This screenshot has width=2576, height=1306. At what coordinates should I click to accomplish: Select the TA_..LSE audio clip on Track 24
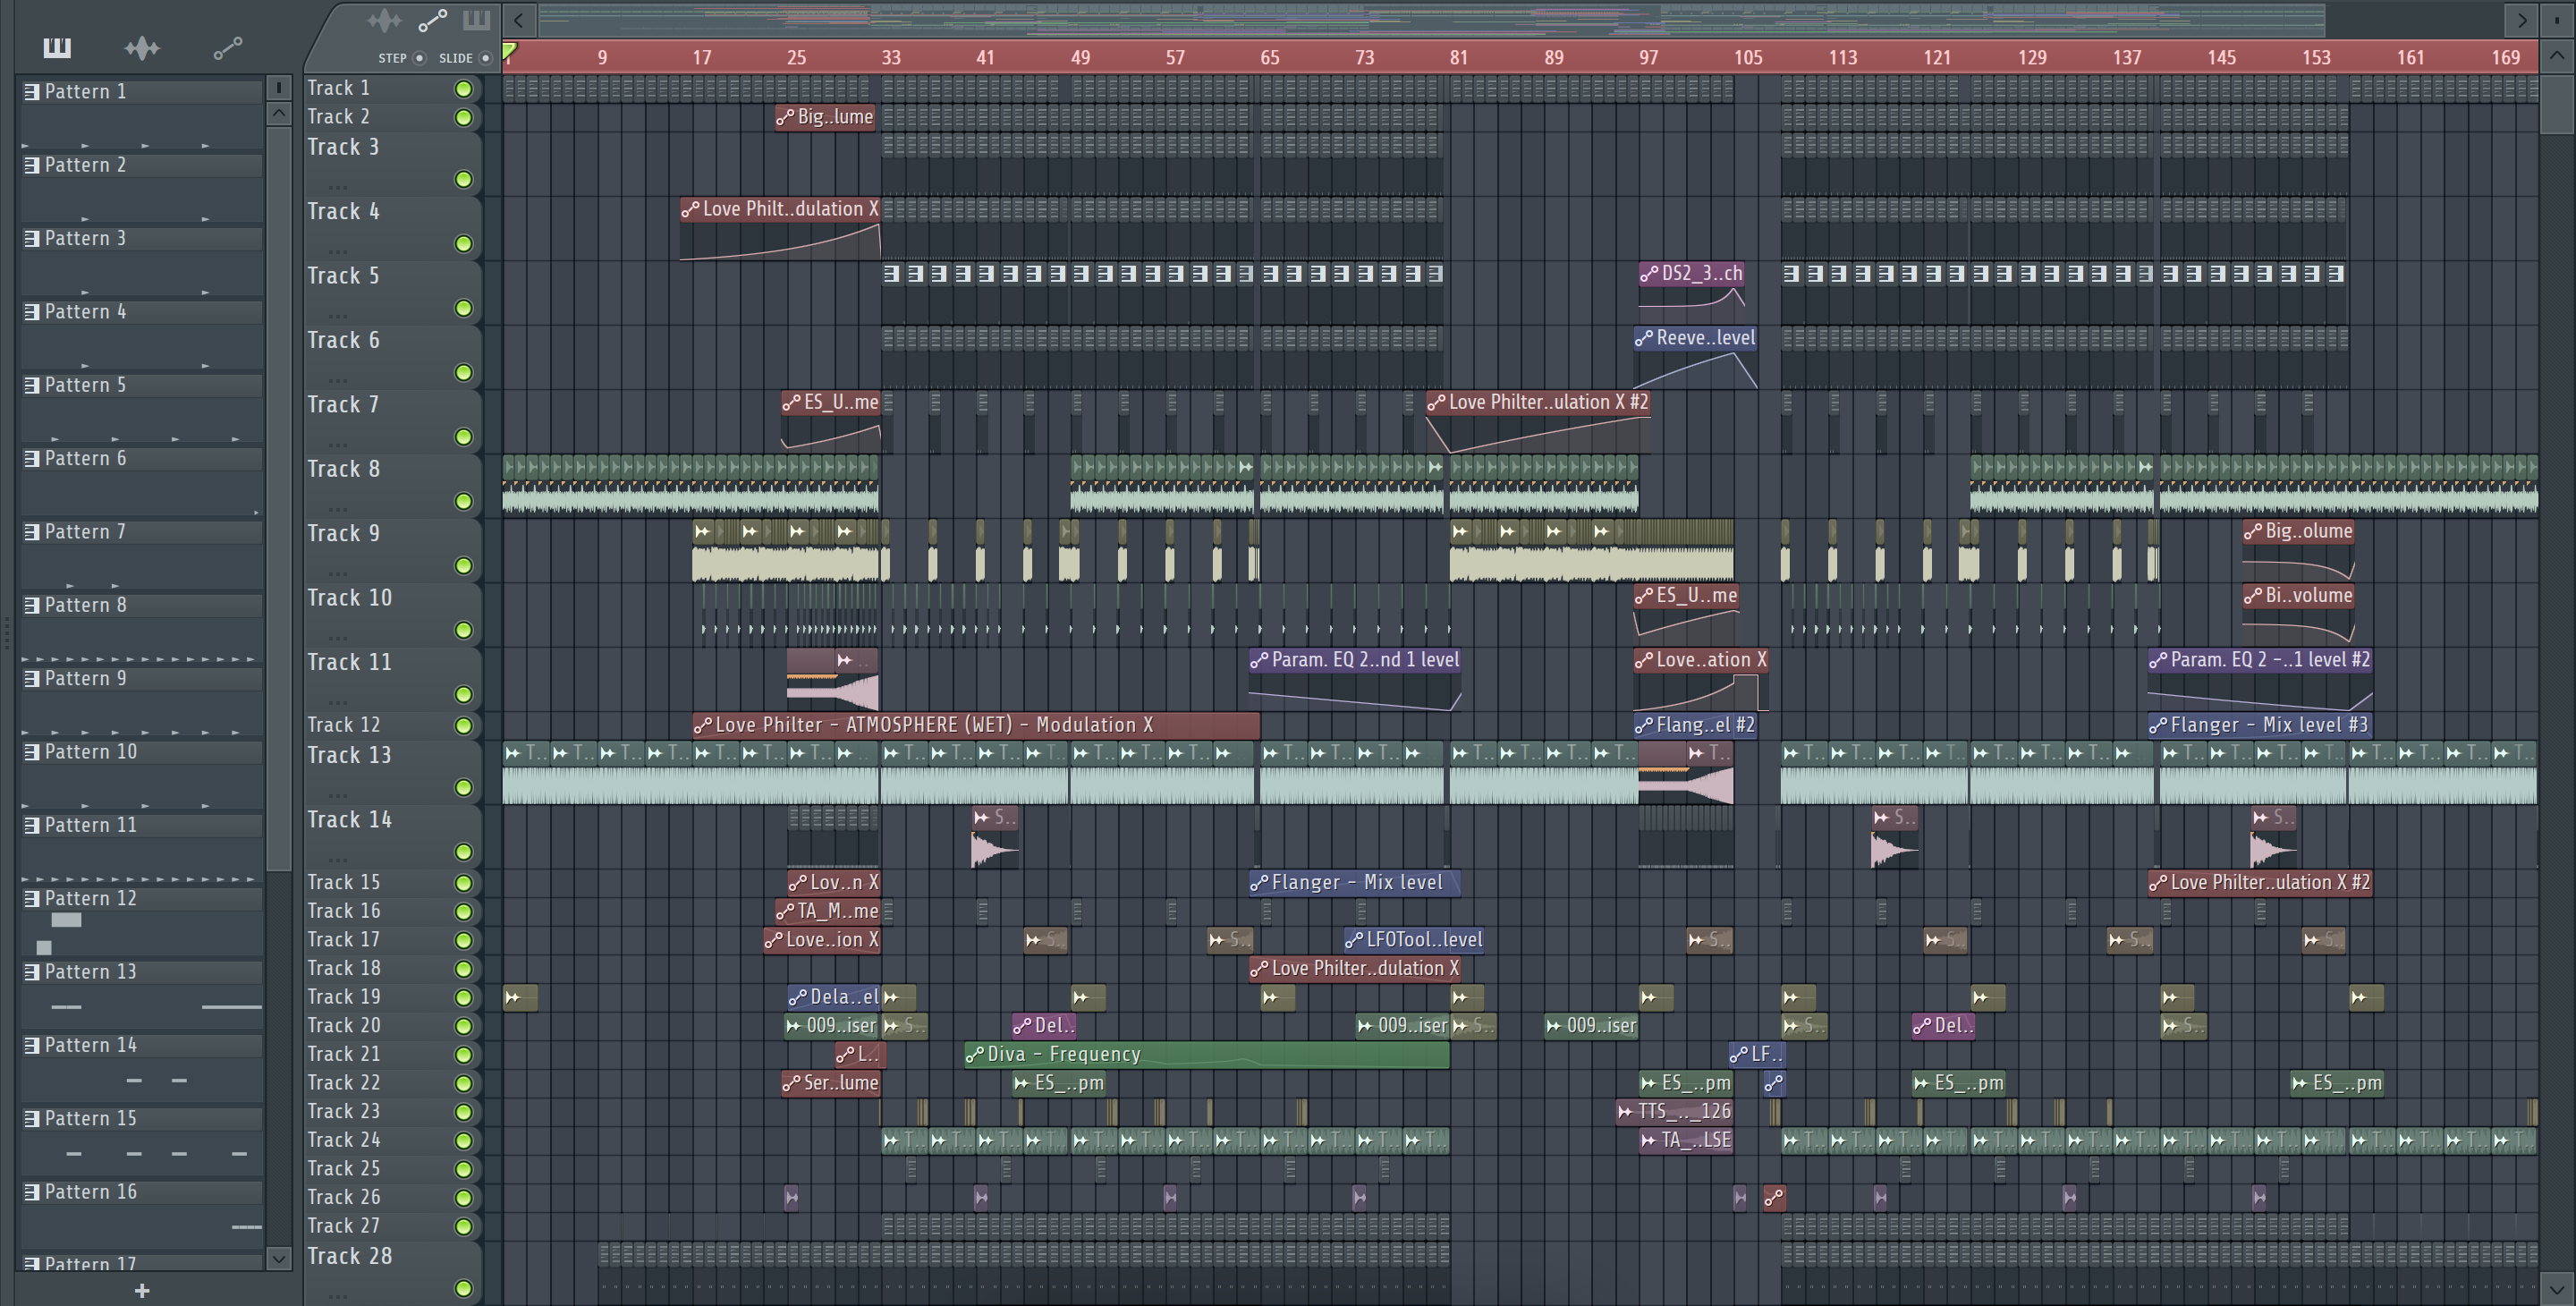[1686, 1140]
